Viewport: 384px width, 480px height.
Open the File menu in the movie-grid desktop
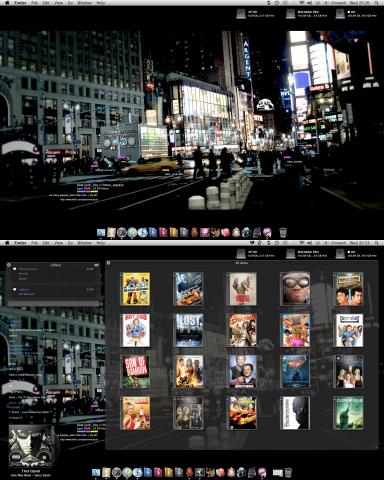point(34,243)
